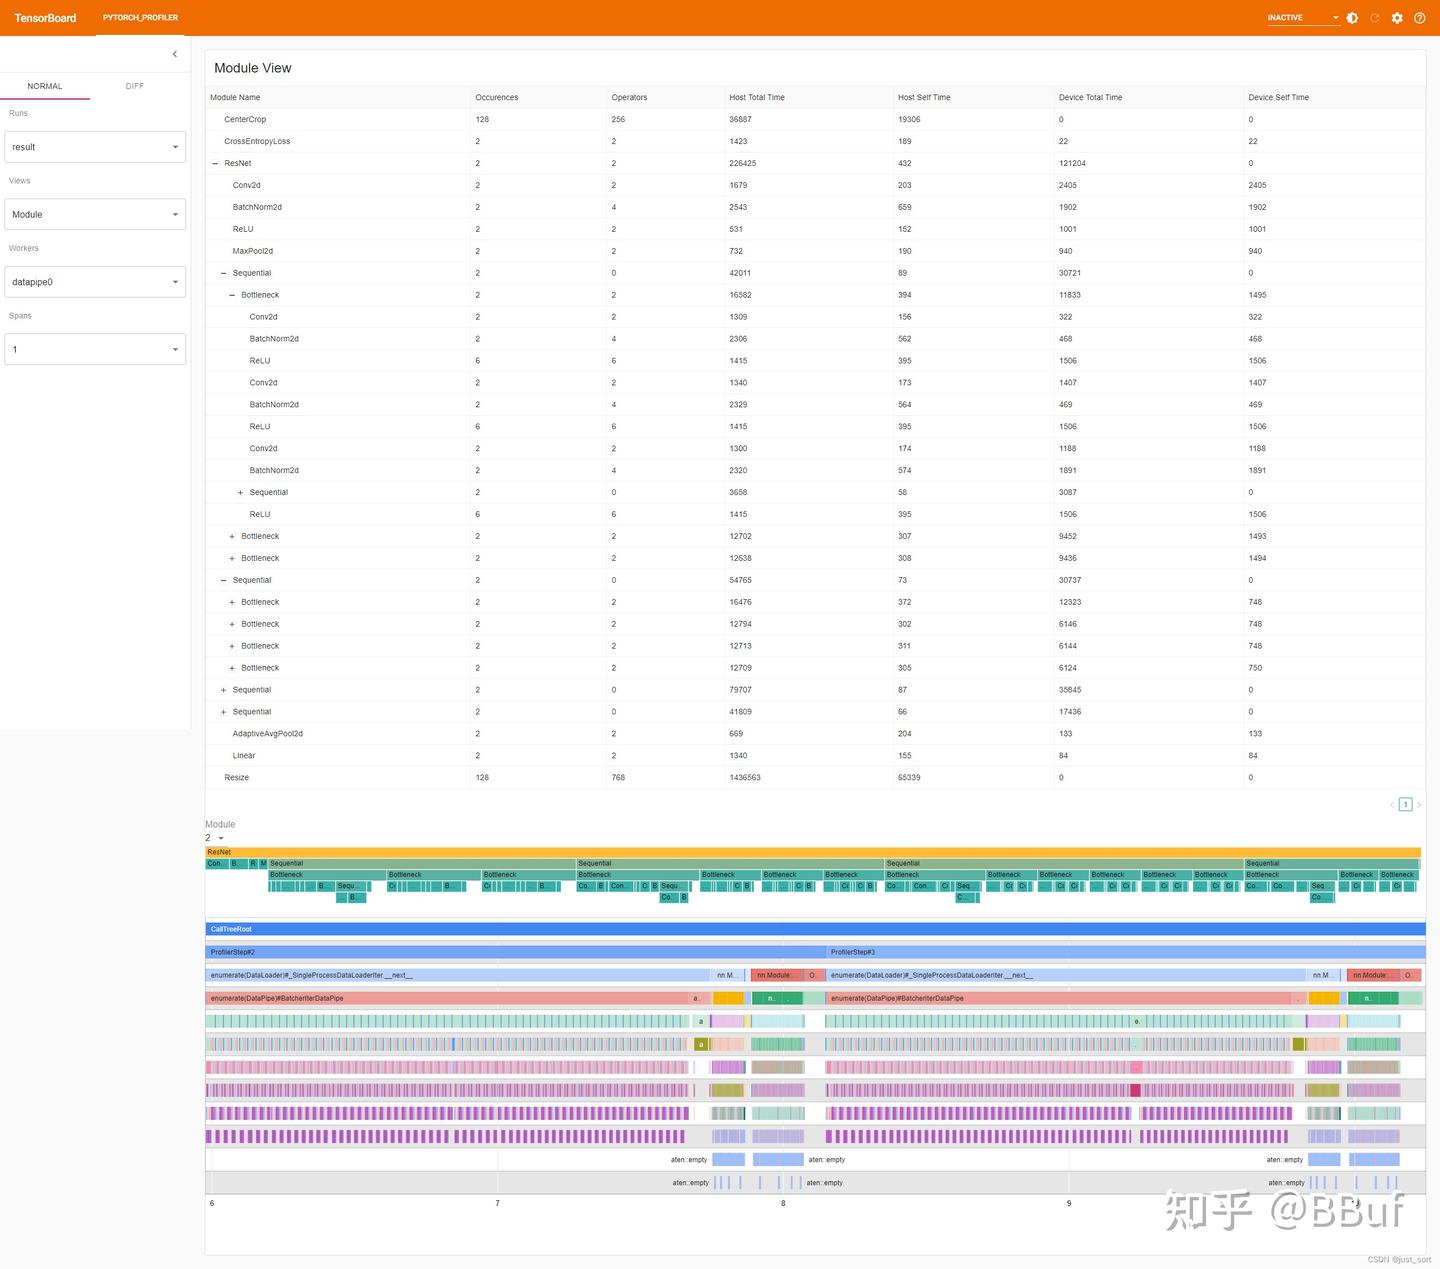Open the Workers dropdown showing datapipe0

pos(94,281)
